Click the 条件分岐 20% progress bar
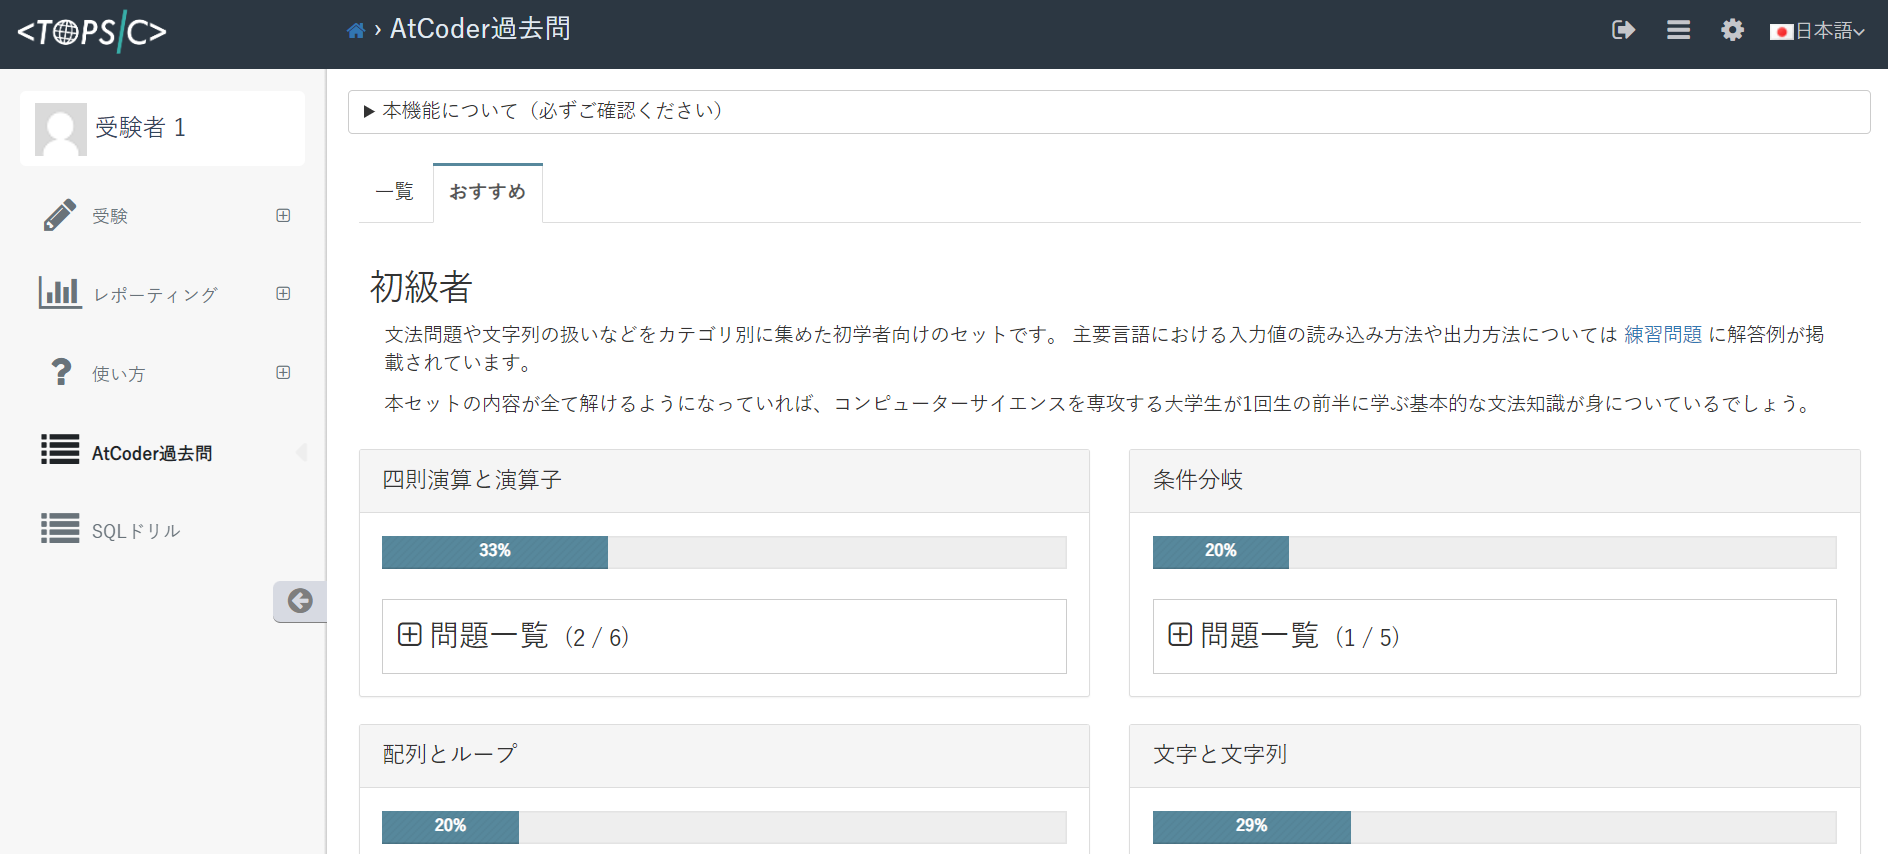The width and height of the screenshot is (1888, 854). [1495, 552]
